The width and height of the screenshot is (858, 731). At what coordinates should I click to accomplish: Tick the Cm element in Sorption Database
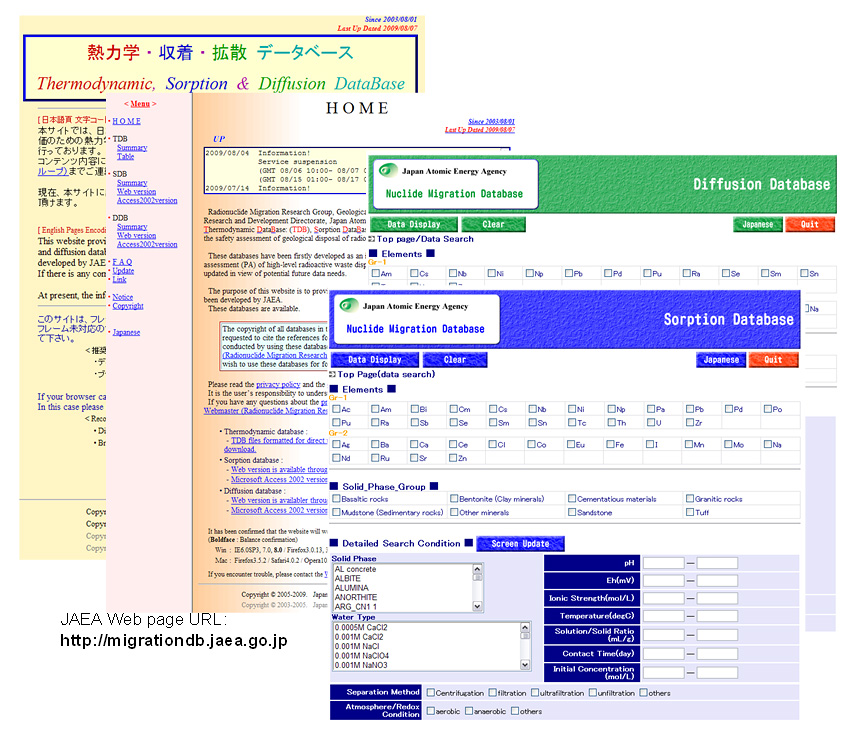tap(454, 409)
